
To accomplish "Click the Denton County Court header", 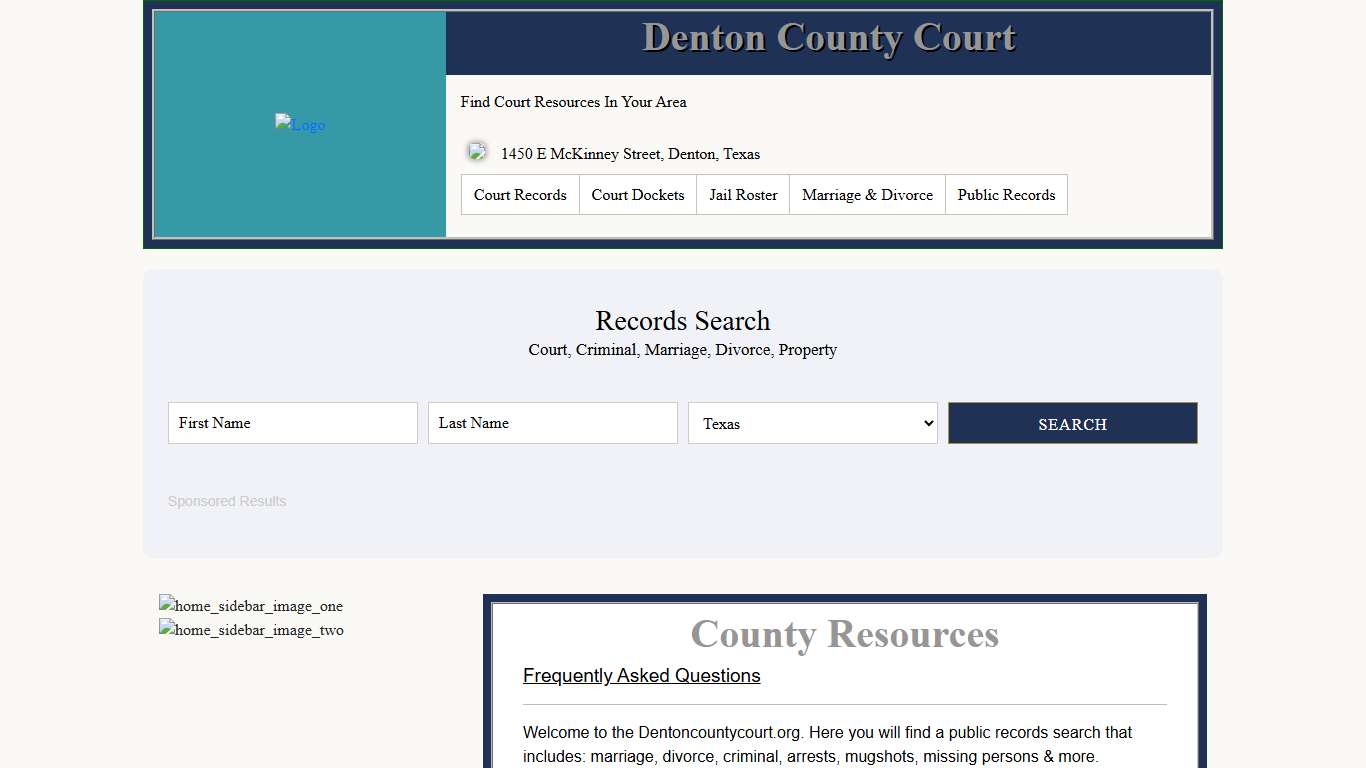I will tap(828, 37).
